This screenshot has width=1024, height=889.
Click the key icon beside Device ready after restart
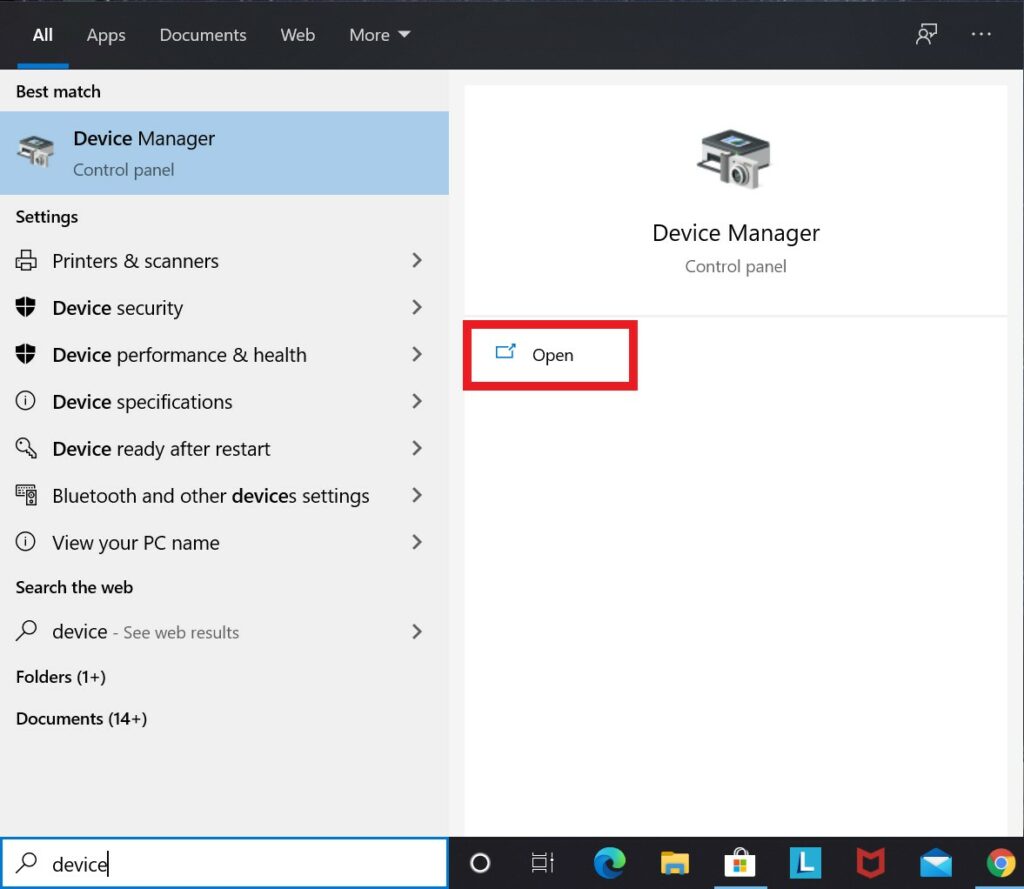26,447
